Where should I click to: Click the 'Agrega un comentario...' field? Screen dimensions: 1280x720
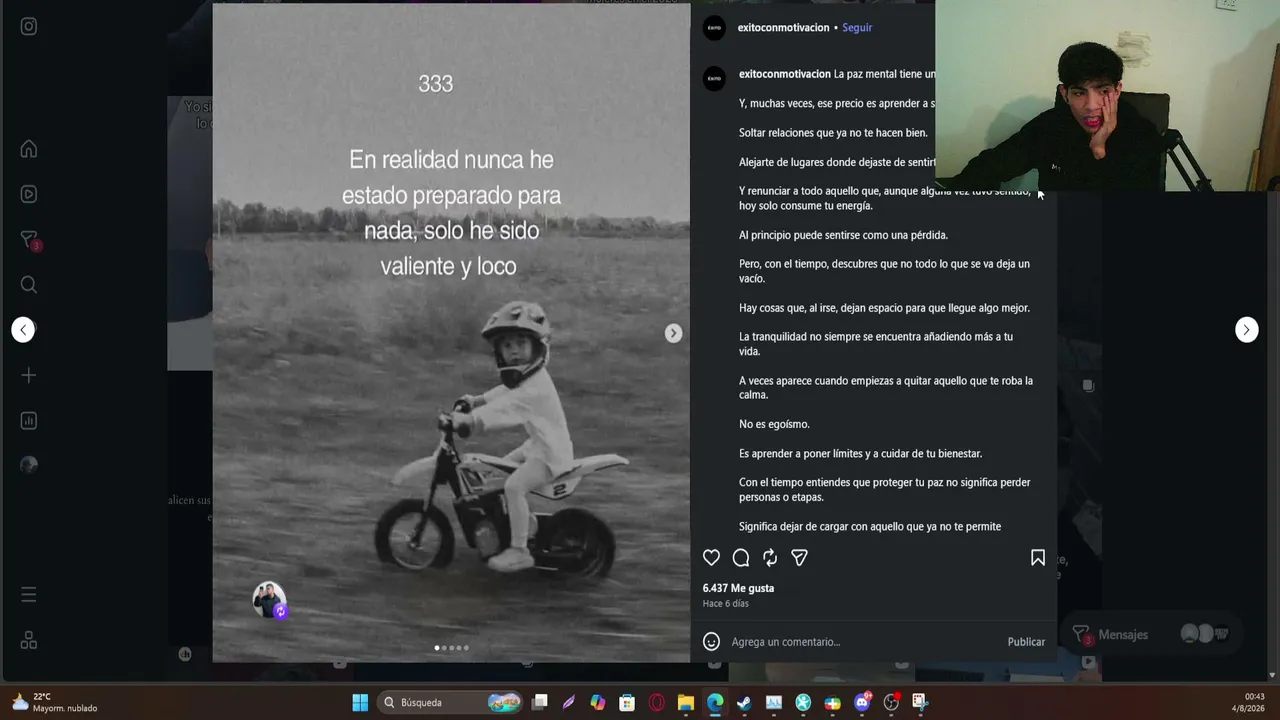(x=863, y=642)
